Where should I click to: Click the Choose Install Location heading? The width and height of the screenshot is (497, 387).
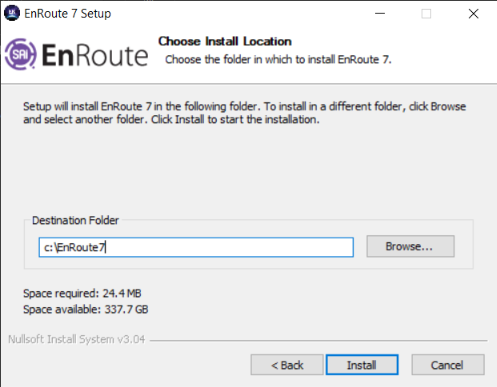coord(225,41)
